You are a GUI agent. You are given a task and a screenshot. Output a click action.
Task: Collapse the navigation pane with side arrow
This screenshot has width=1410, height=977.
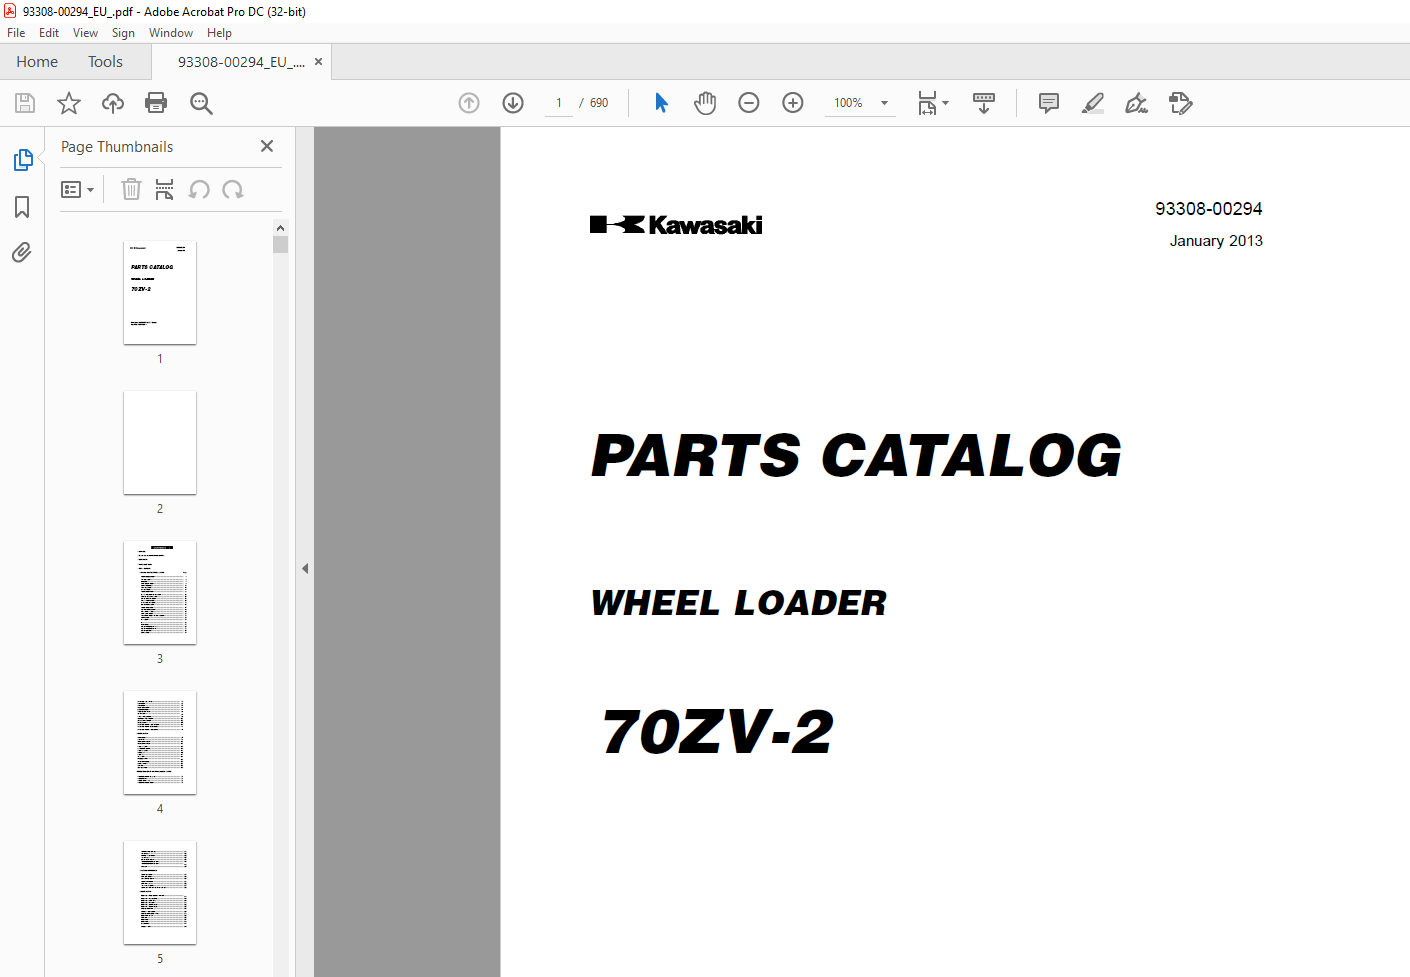pos(305,568)
